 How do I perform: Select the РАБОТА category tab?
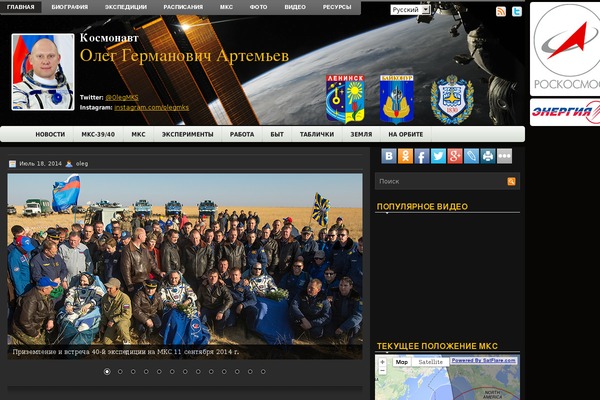[242, 134]
